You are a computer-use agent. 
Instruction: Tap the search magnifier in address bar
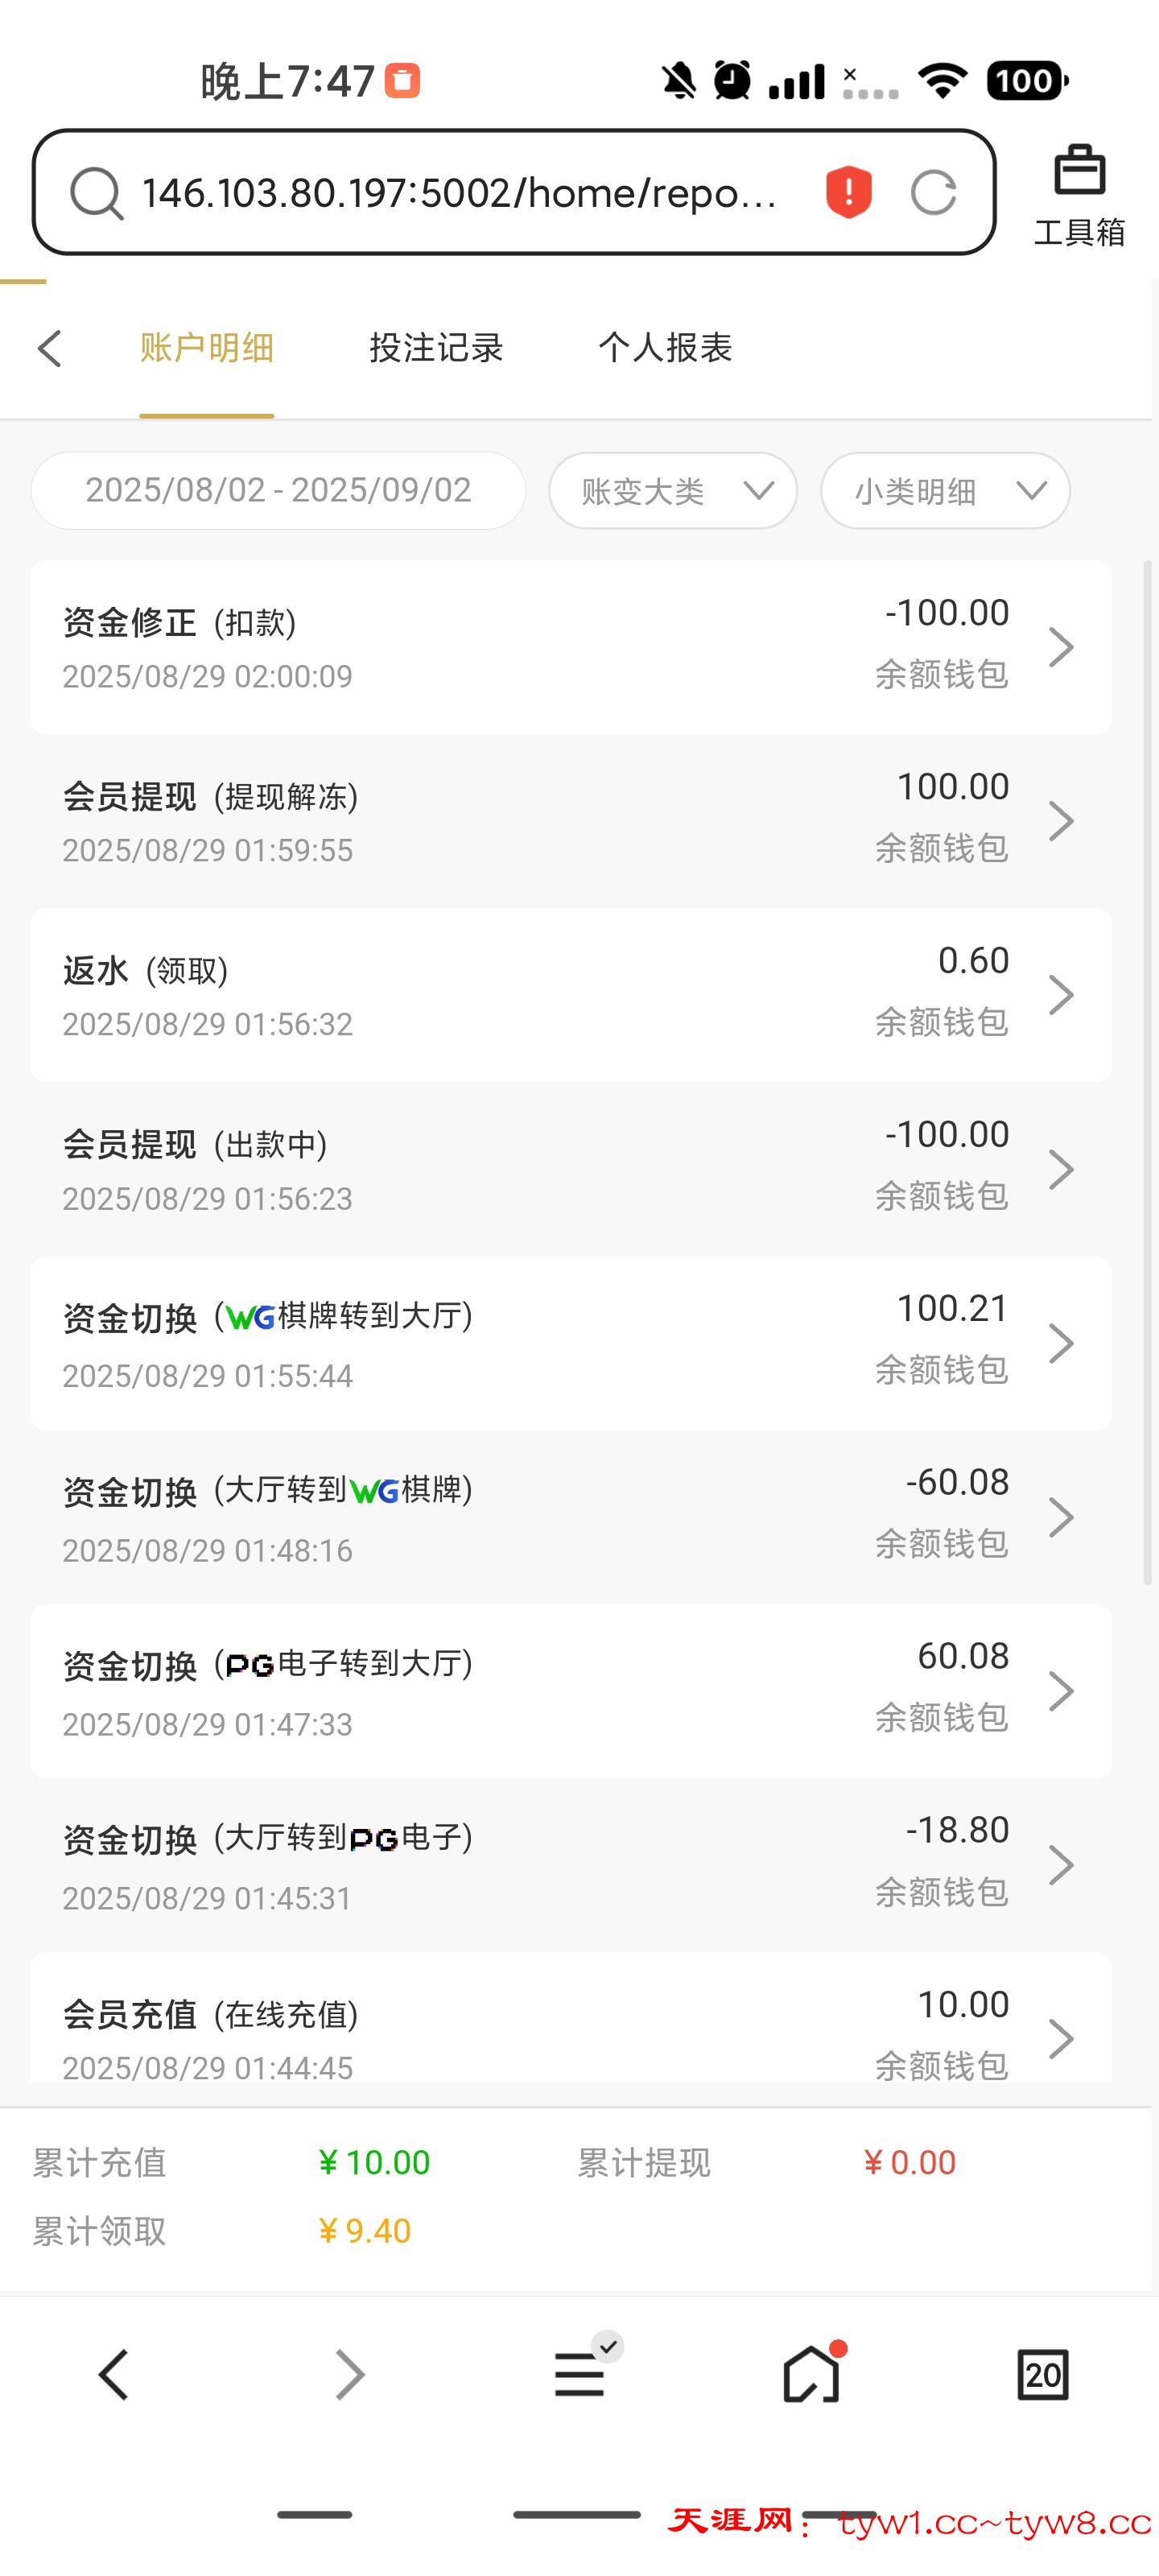pos(96,192)
